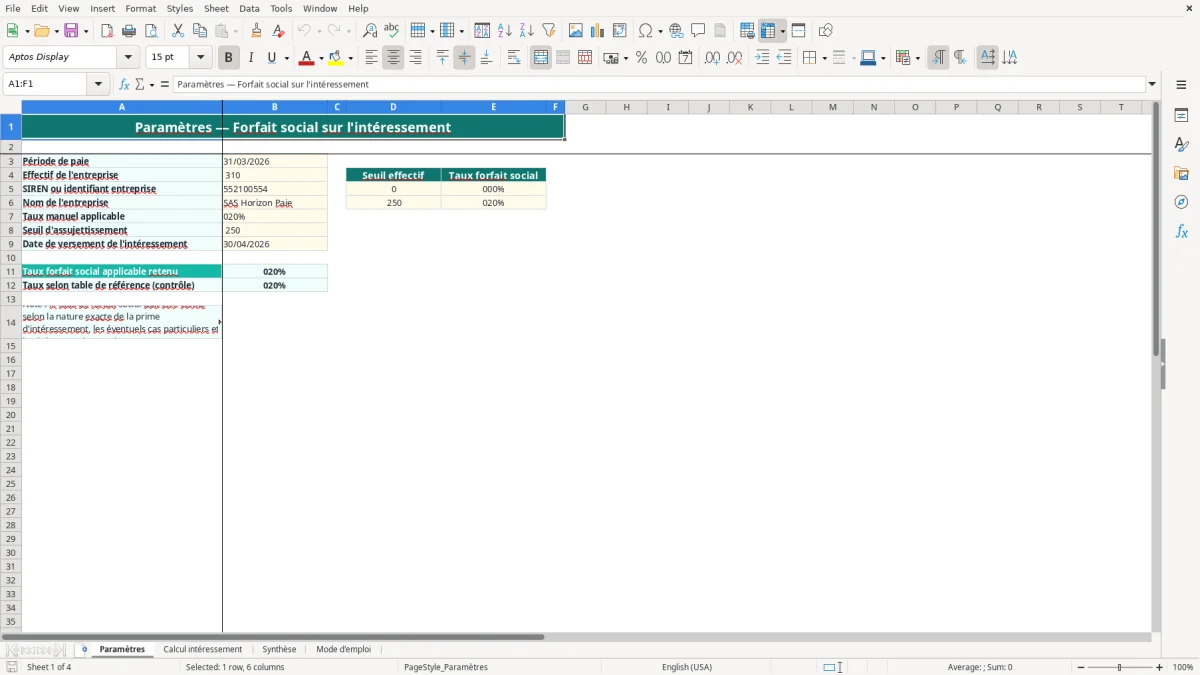Viewport: 1200px width, 675px height.
Task: Click the Clone Formatting paintbrush
Action: [256, 31]
